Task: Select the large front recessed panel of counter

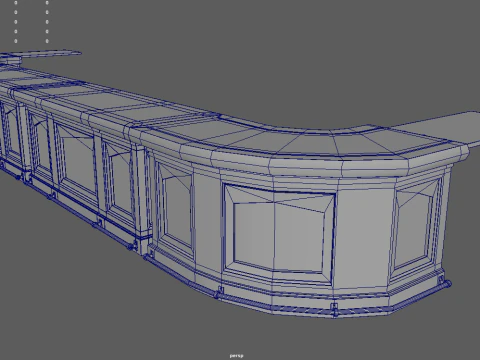Action: click(x=279, y=233)
